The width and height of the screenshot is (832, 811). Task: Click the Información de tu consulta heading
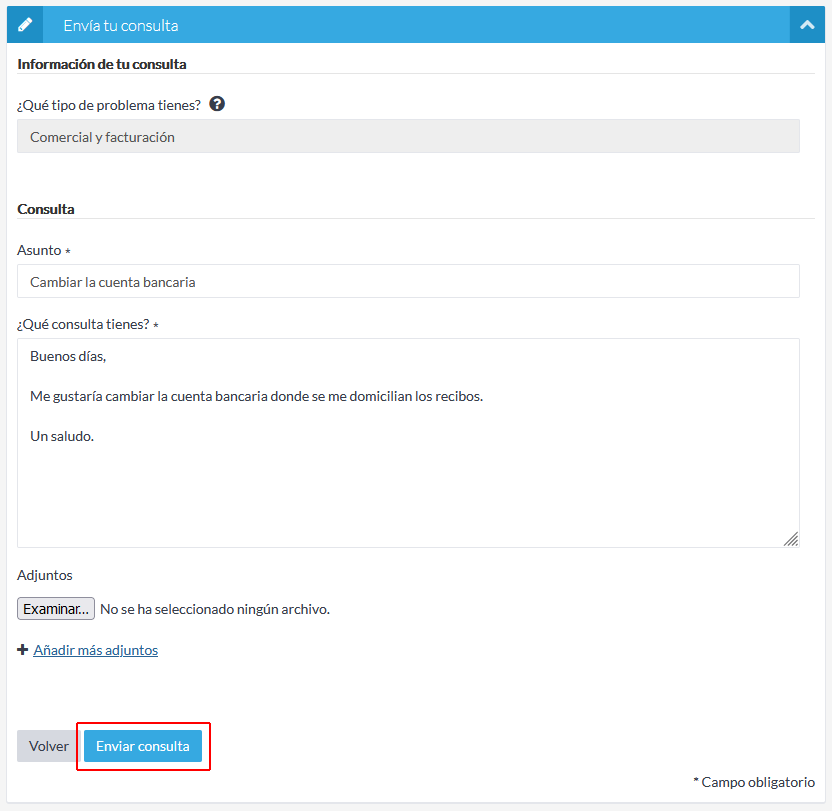coord(102,64)
